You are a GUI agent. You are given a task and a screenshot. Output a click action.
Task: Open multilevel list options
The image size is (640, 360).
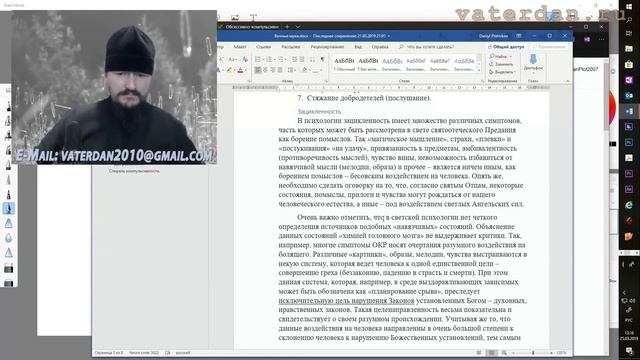pos(282,60)
